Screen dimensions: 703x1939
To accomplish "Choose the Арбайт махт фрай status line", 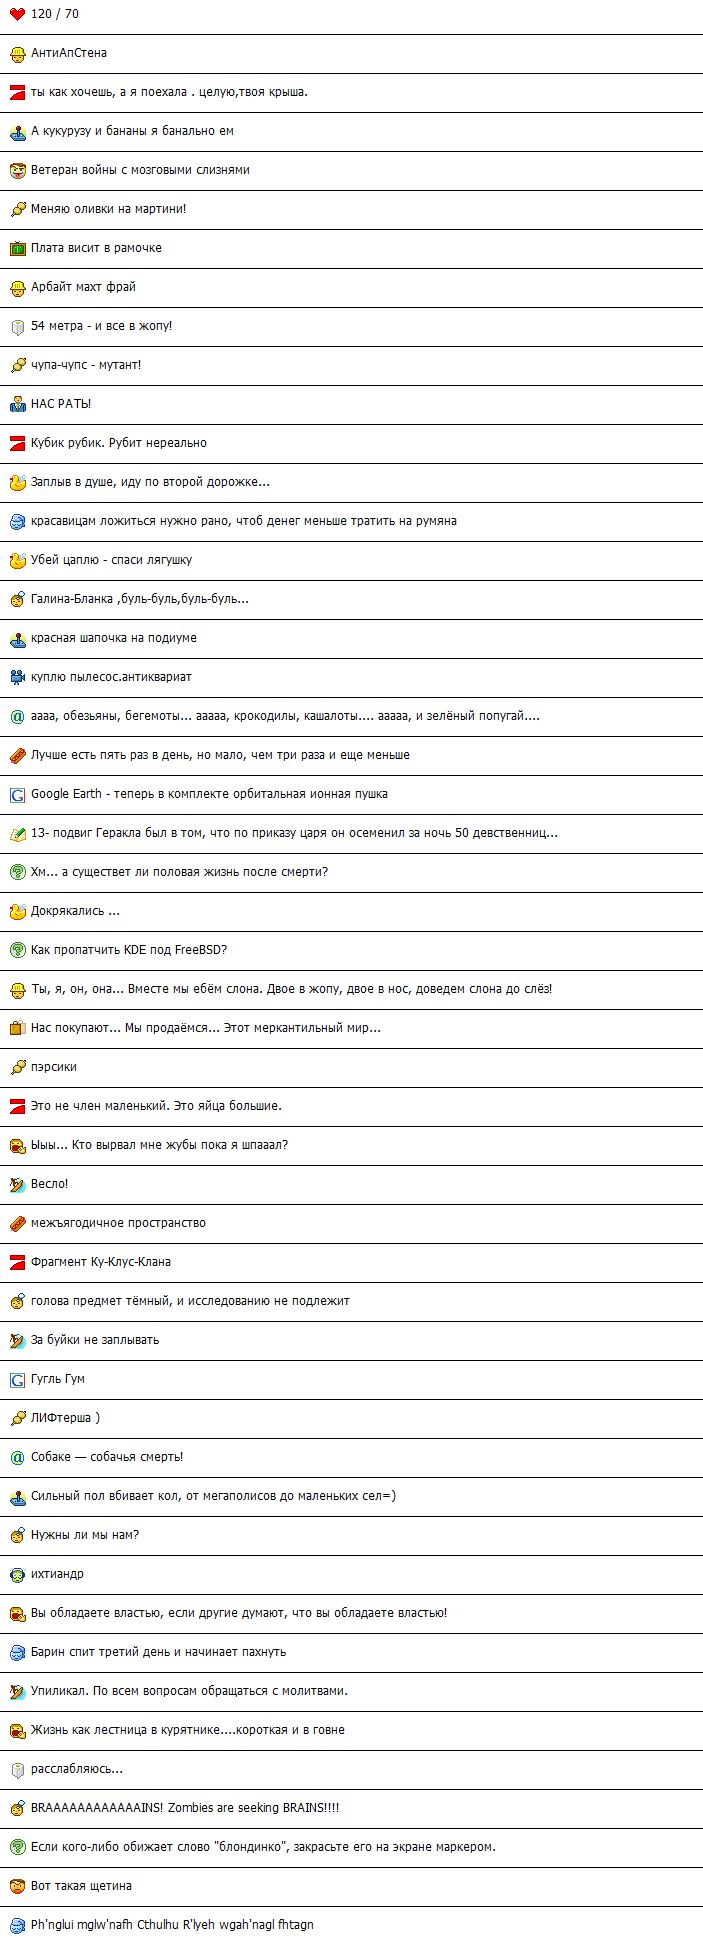I will point(351,287).
